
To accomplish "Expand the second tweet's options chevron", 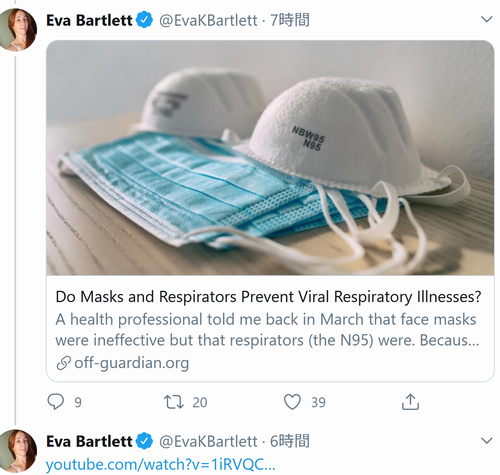I will [487, 441].
